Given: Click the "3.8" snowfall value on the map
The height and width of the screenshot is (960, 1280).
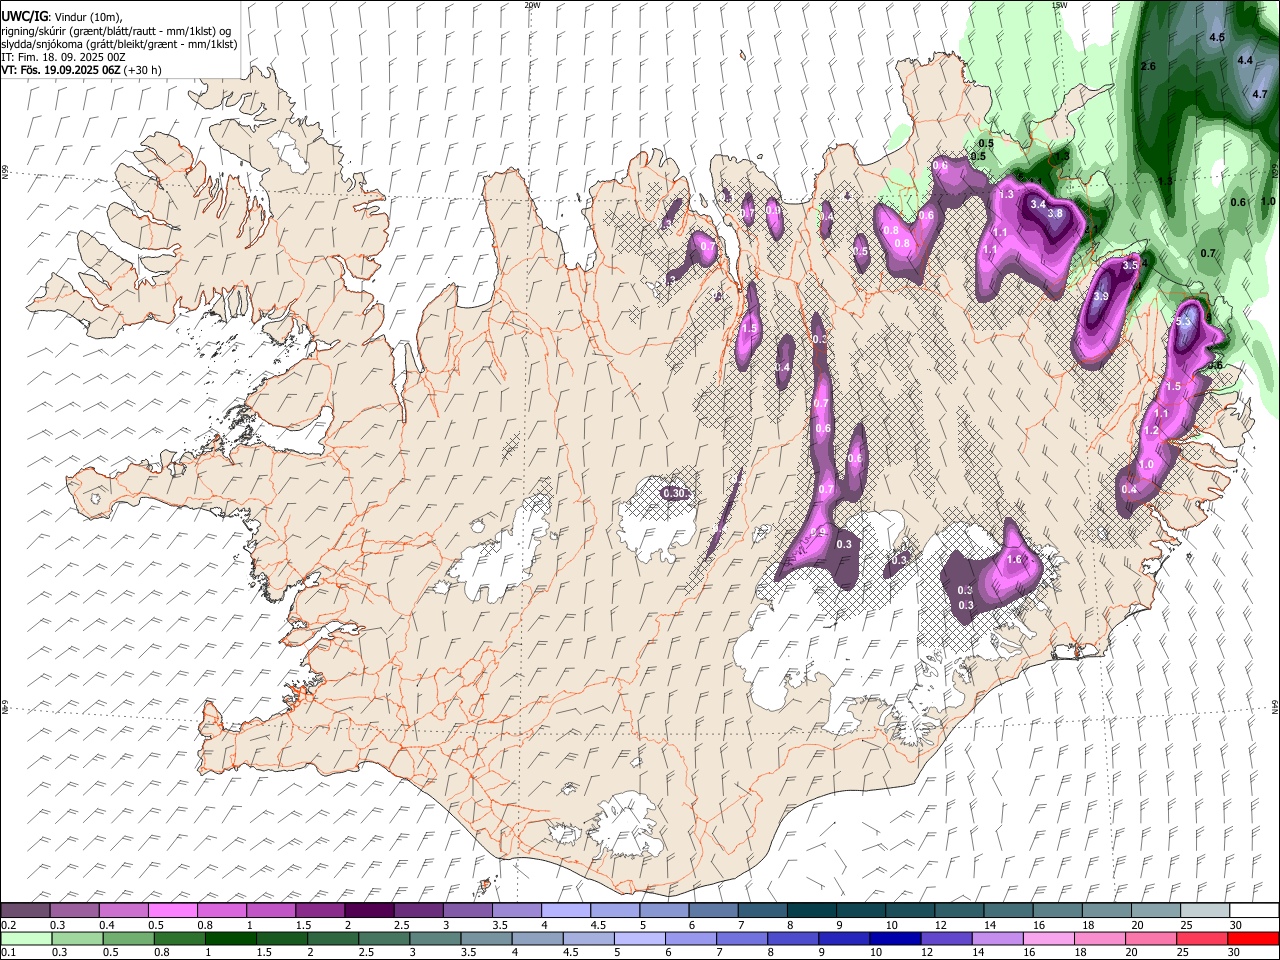Looking at the screenshot, I should pos(1054,213).
